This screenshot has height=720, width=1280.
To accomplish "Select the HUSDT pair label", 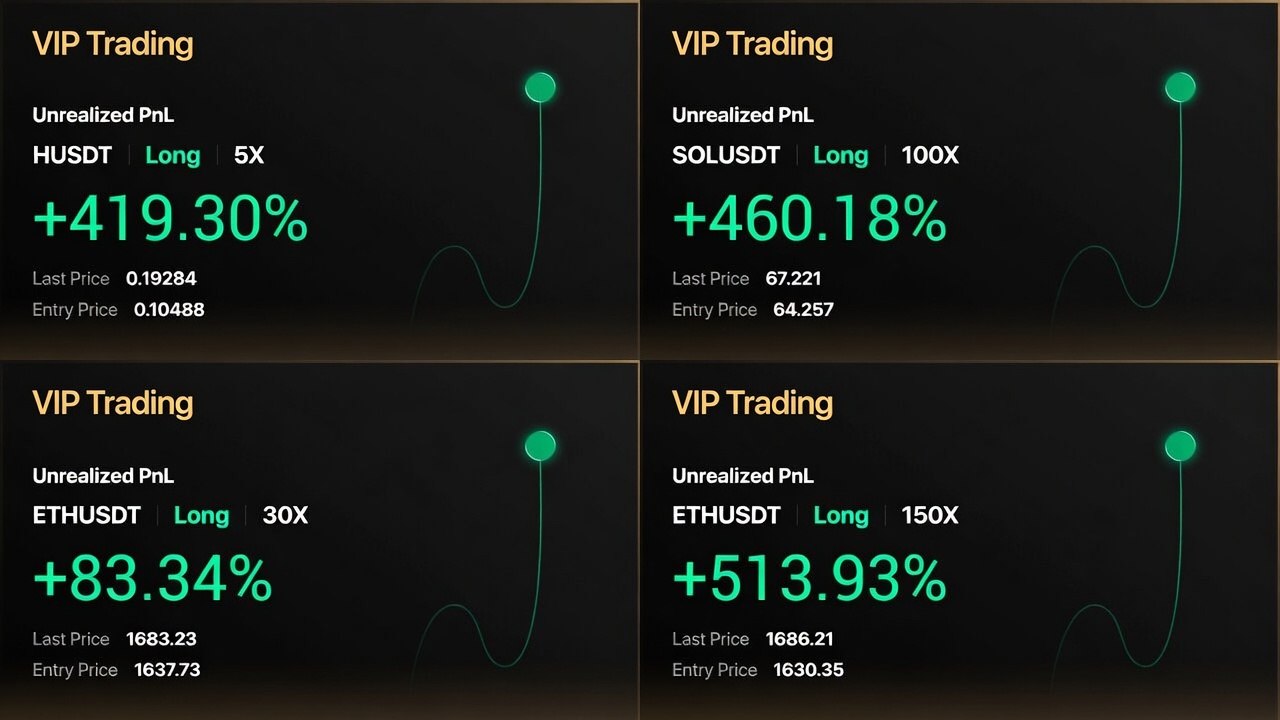I will 71,155.
